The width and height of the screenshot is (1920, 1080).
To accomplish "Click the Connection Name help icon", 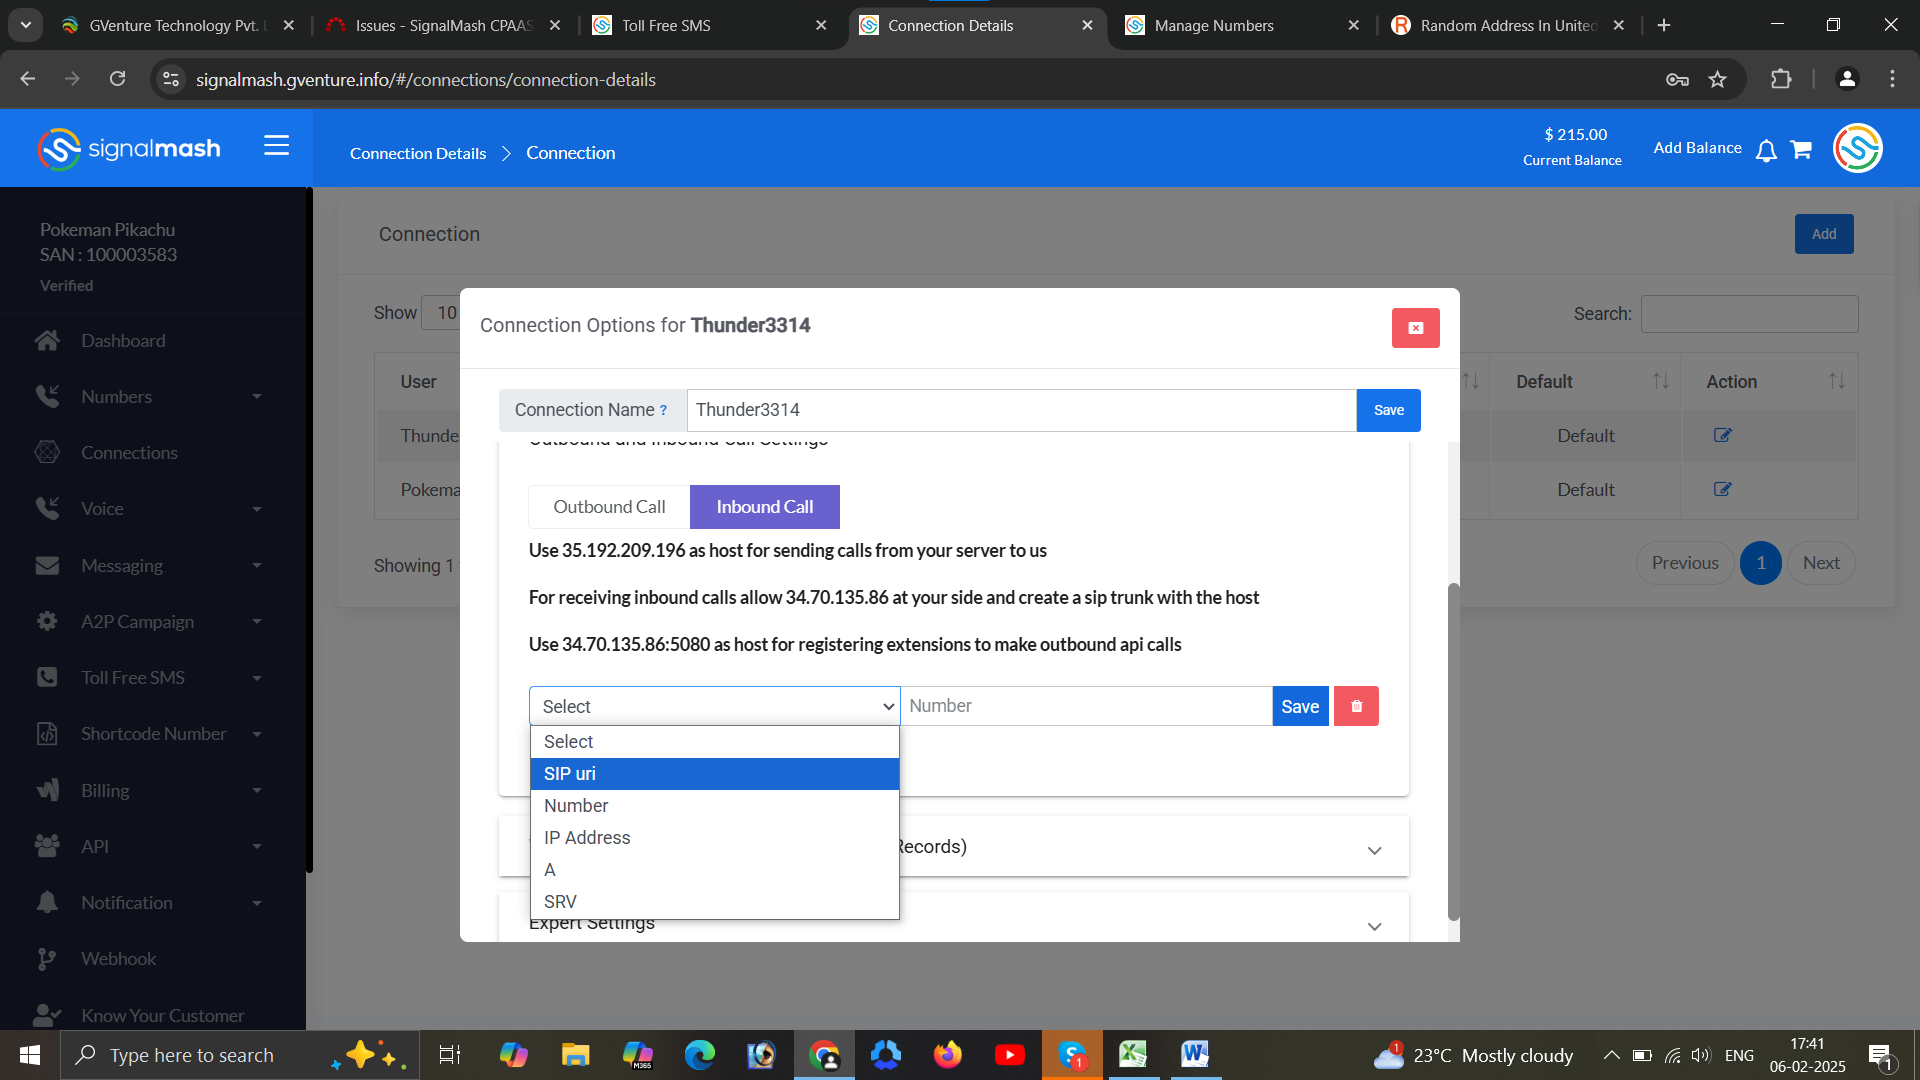I will tap(663, 411).
